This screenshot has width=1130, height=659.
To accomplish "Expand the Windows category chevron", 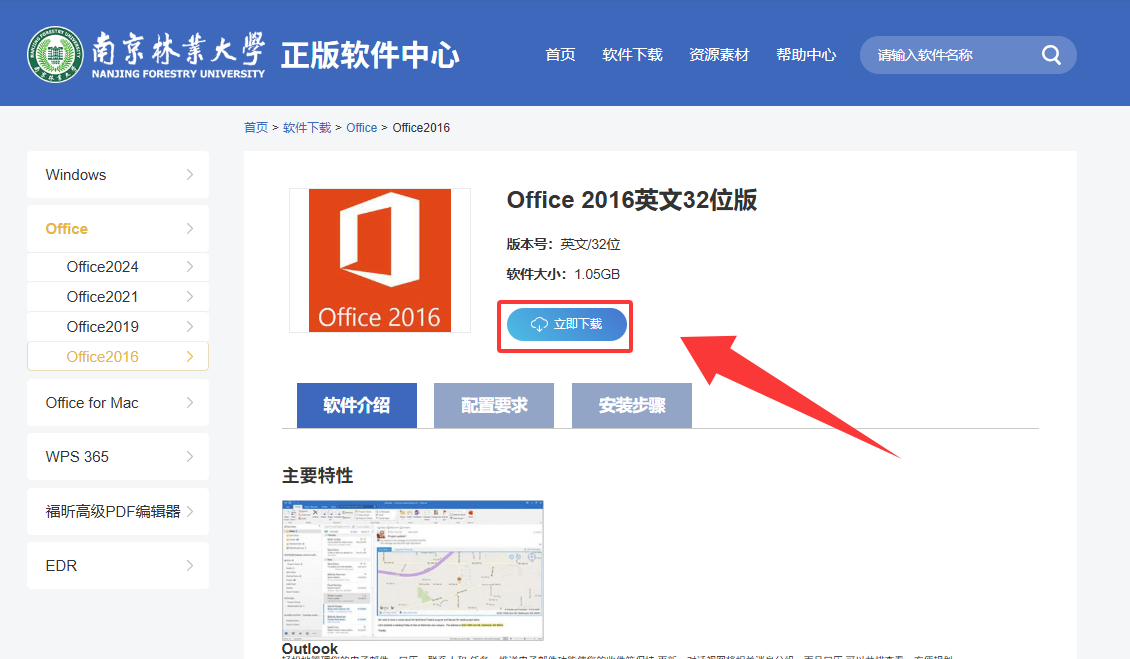I will click(x=190, y=174).
